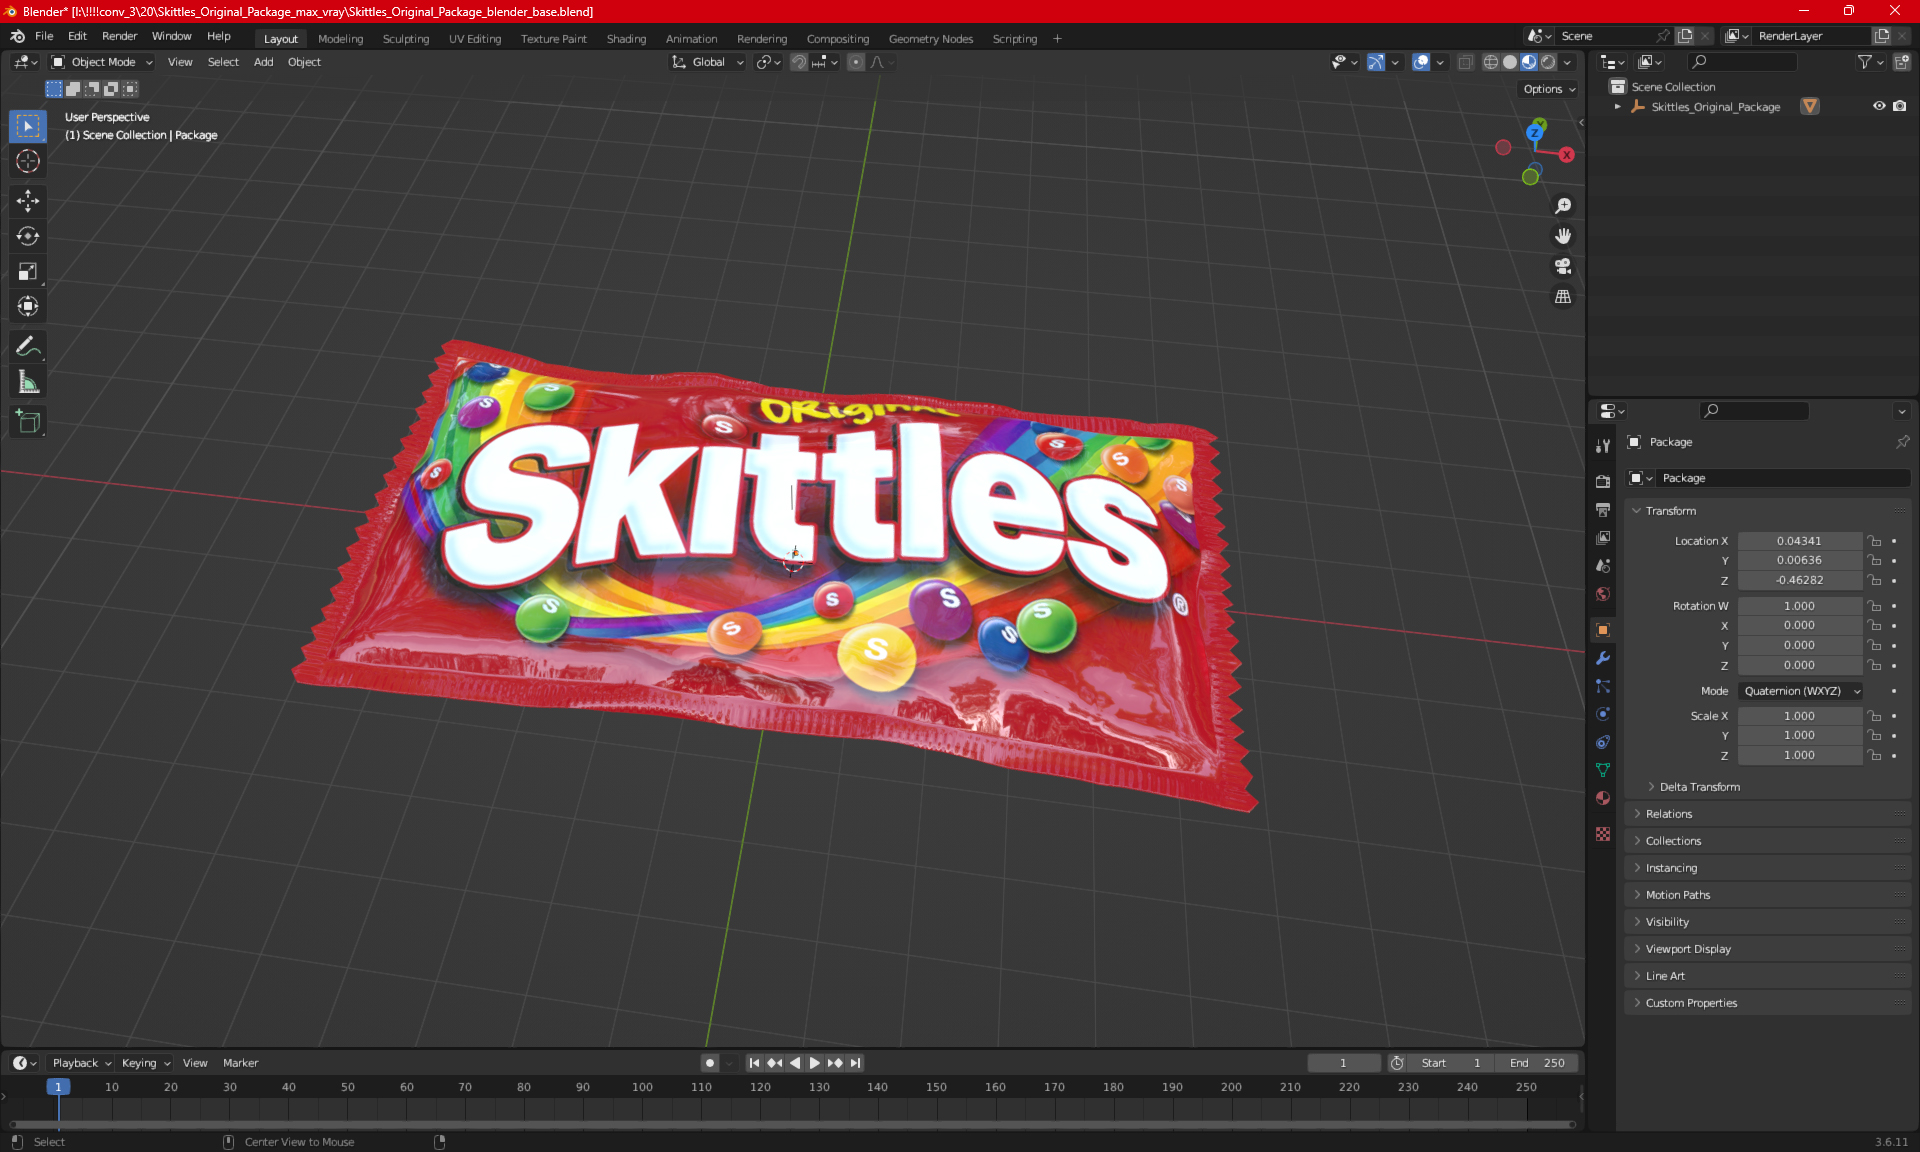
Task: Open the View Layer properties tab
Action: (x=1603, y=537)
